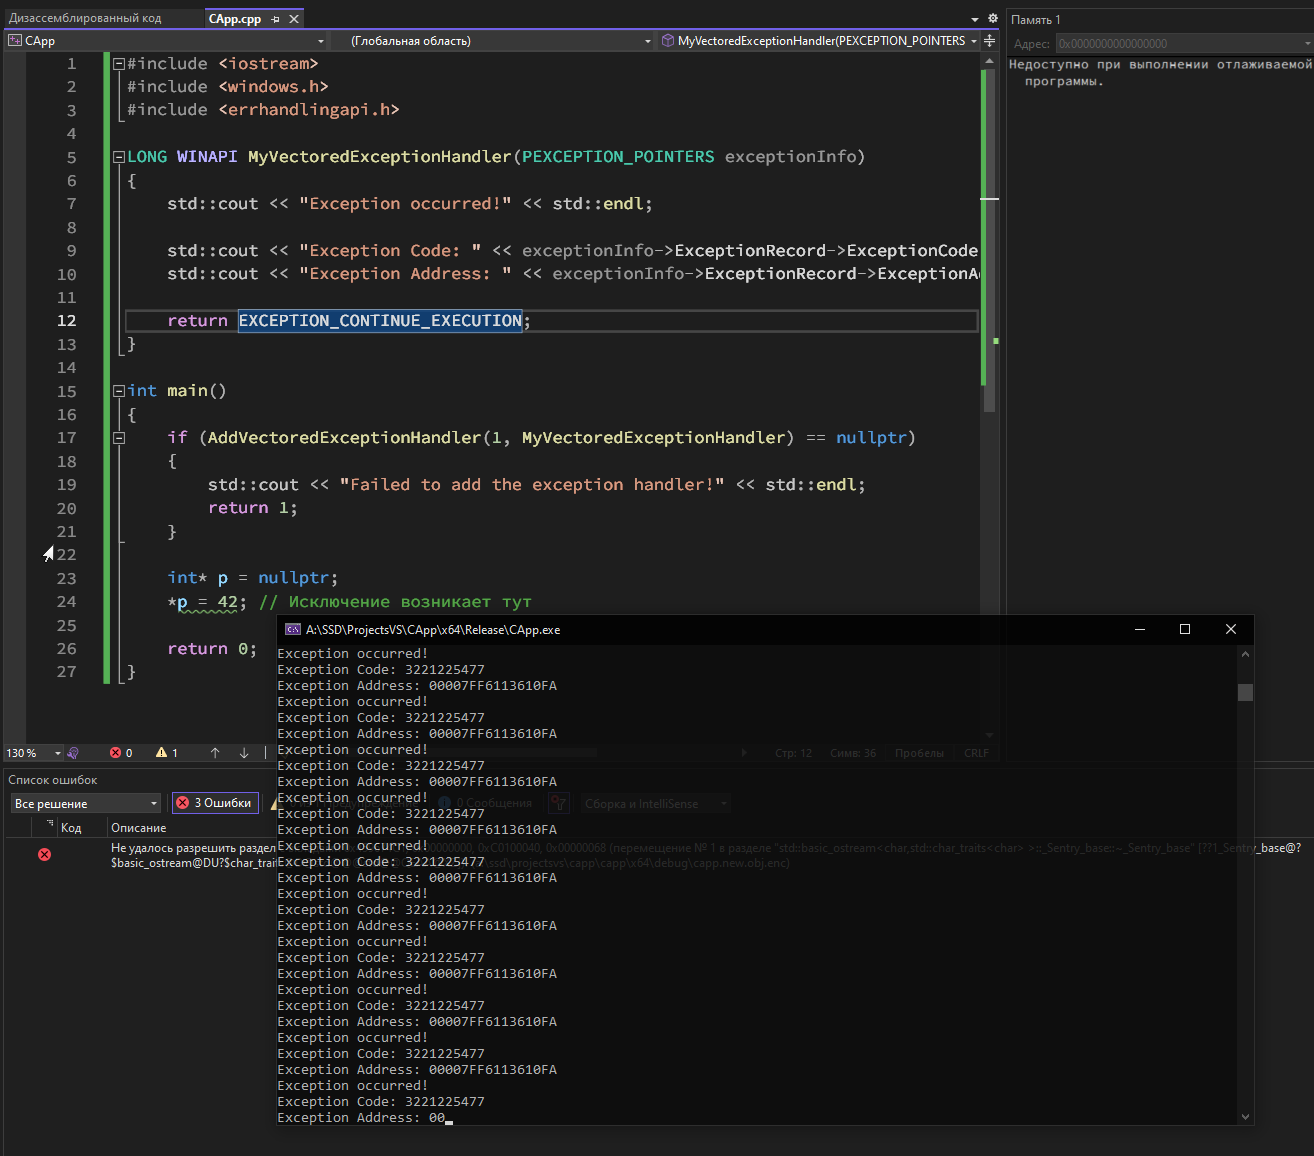
Task: Go to the previous issue arrow
Action: tap(215, 753)
